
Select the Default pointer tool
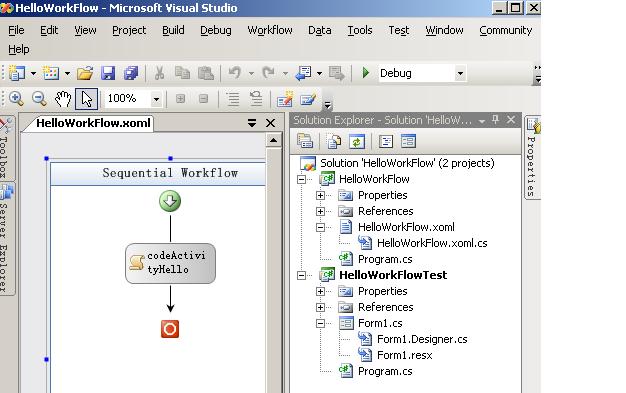coord(86,99)
